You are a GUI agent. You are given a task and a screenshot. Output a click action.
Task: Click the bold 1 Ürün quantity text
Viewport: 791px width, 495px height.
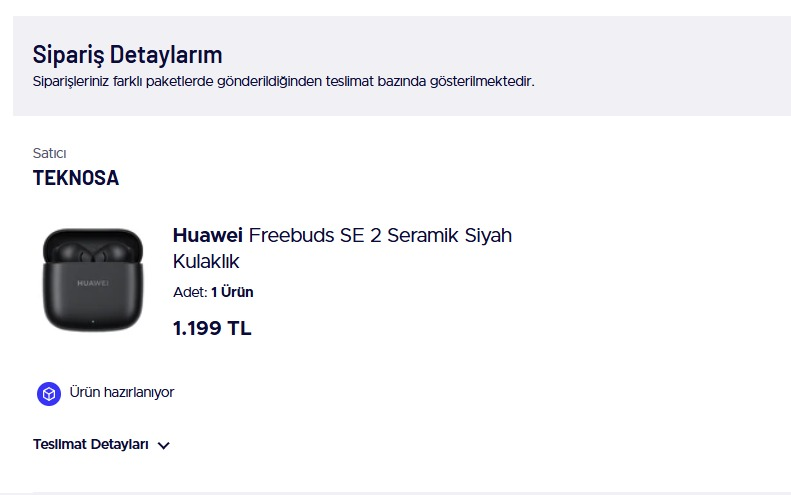[232, 292]
